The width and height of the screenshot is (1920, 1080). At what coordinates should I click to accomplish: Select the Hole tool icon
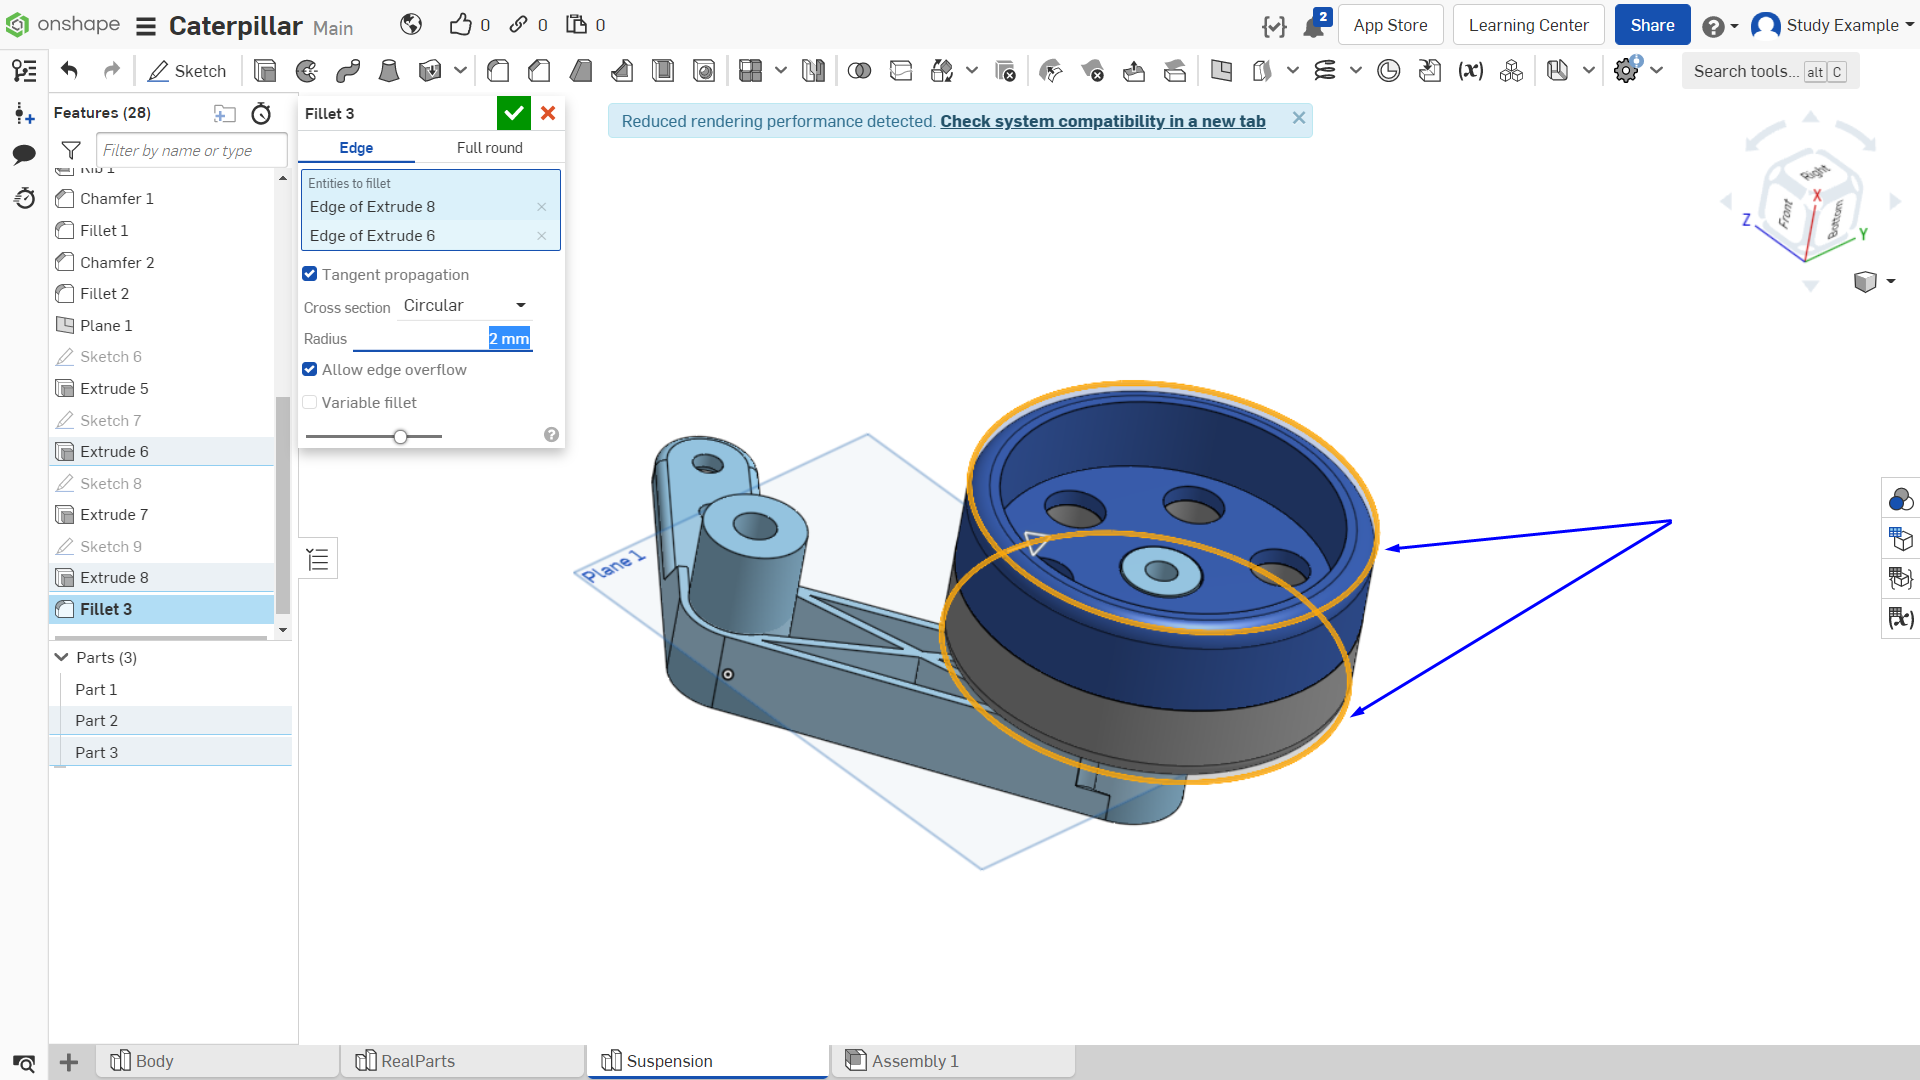(704, 70)
